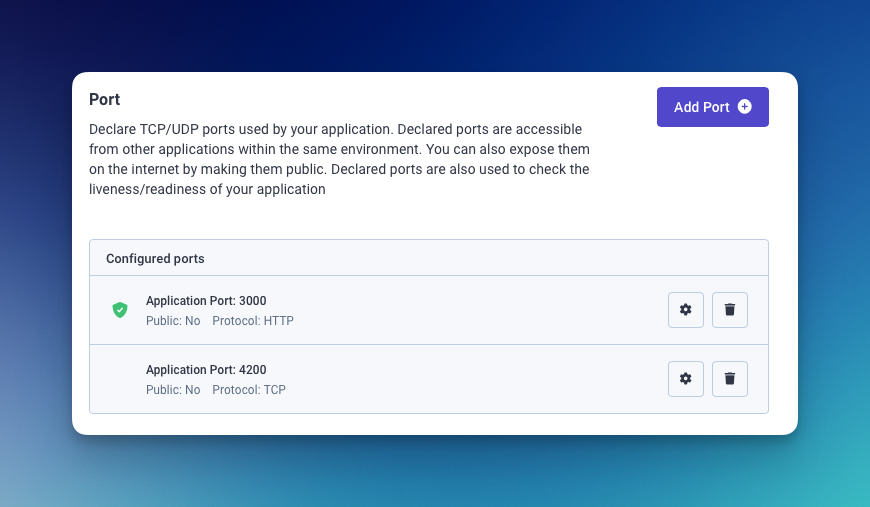Click "Public: No" under port 3000
The width and height of the screenshot is (870, 507).
point(173,321)
